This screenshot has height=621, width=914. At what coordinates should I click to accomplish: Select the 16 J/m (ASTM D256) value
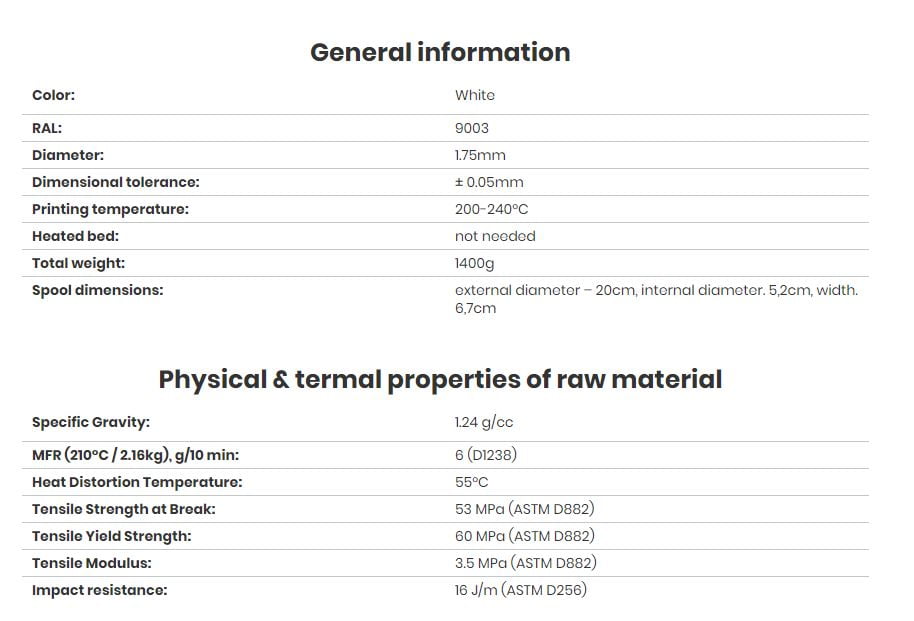coord(520,590)
